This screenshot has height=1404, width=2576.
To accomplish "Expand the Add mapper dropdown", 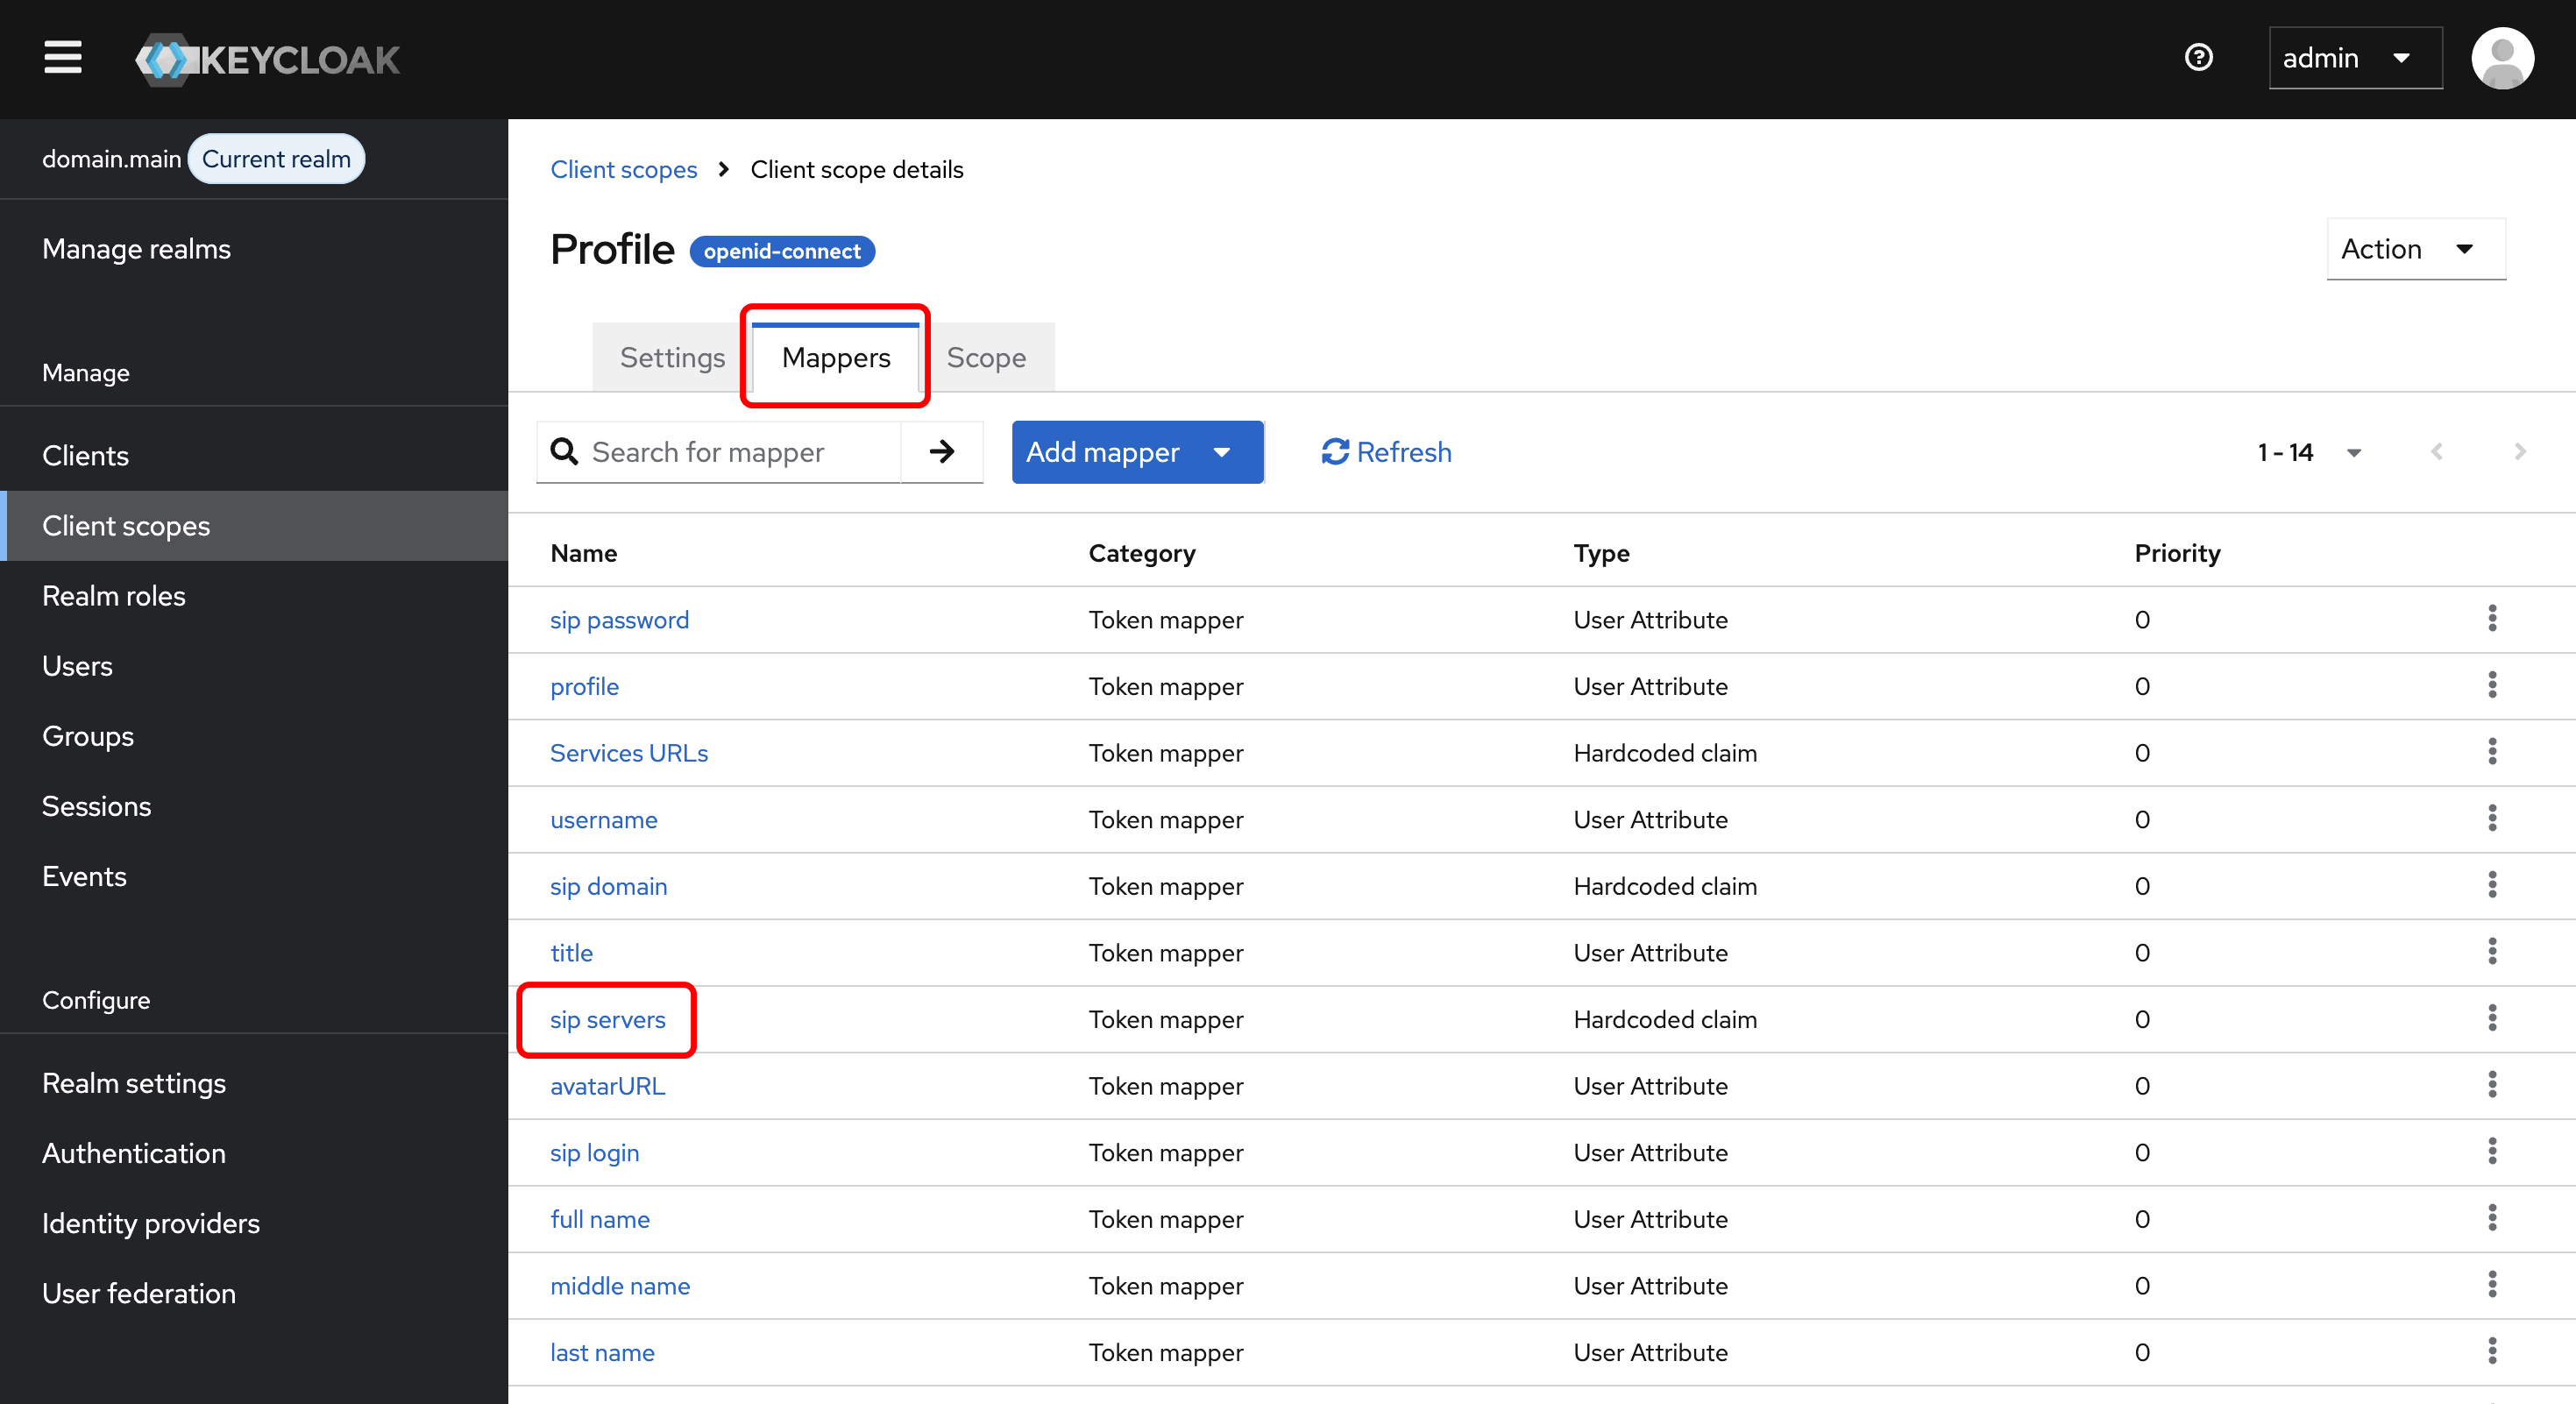I will (1136, 452).
